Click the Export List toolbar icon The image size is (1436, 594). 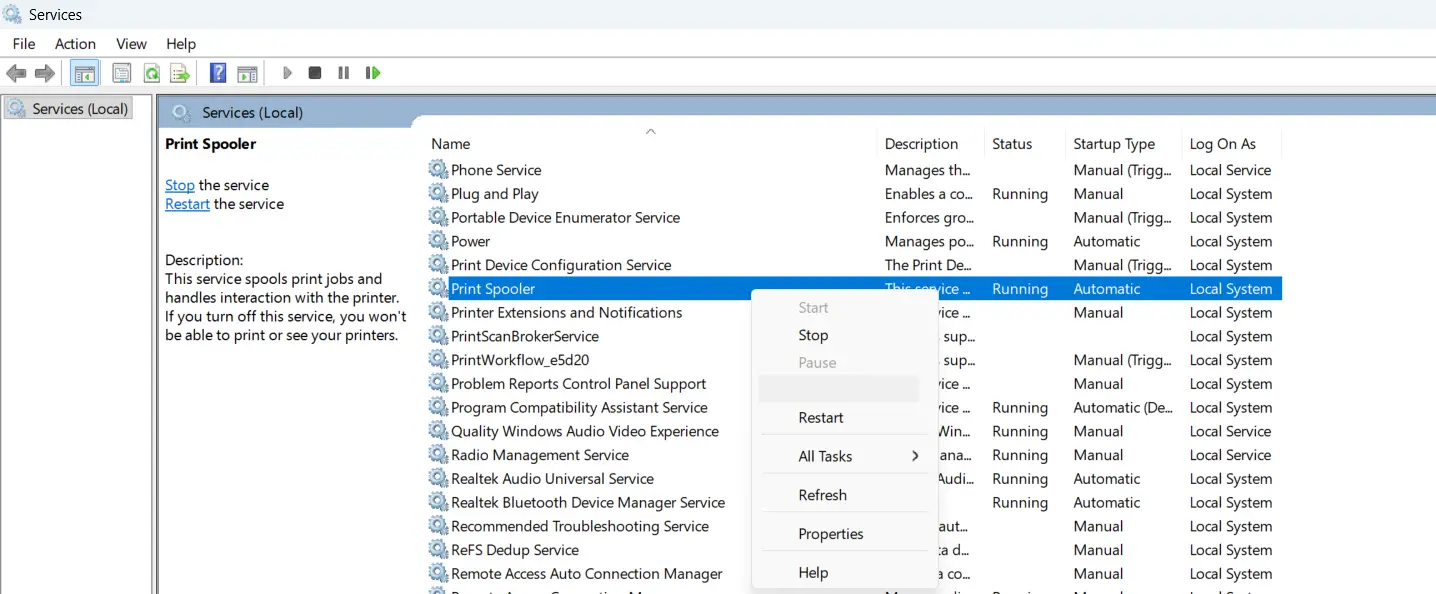179,72
